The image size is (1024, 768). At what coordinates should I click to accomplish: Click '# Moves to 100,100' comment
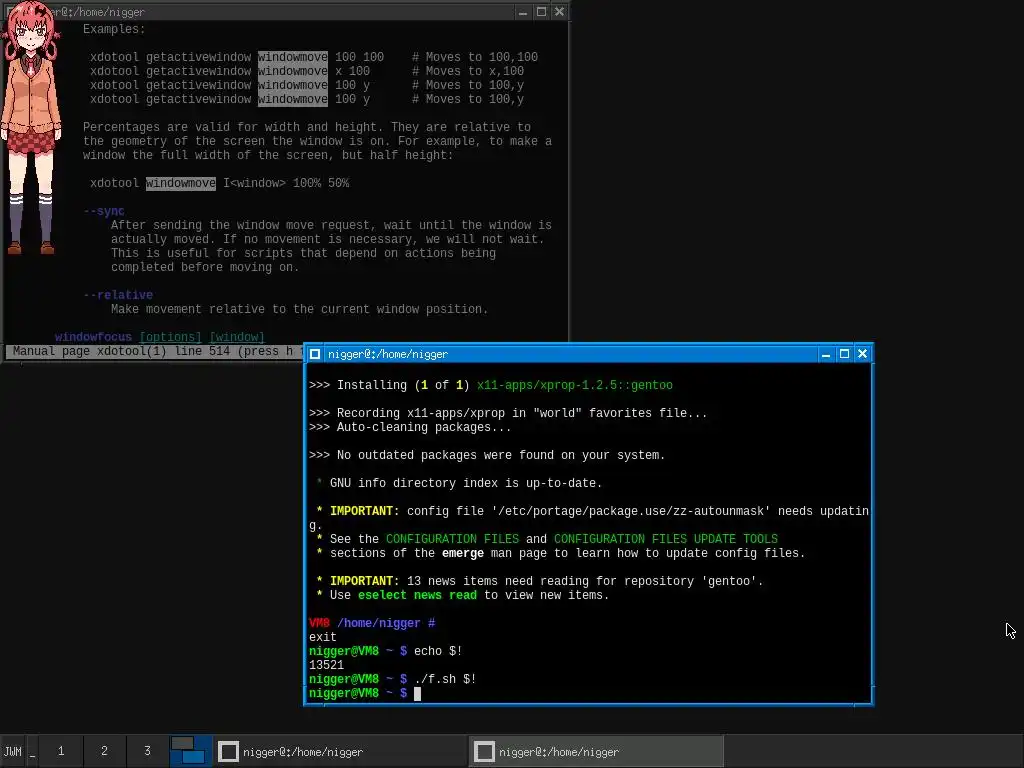(x=475, y=57)
